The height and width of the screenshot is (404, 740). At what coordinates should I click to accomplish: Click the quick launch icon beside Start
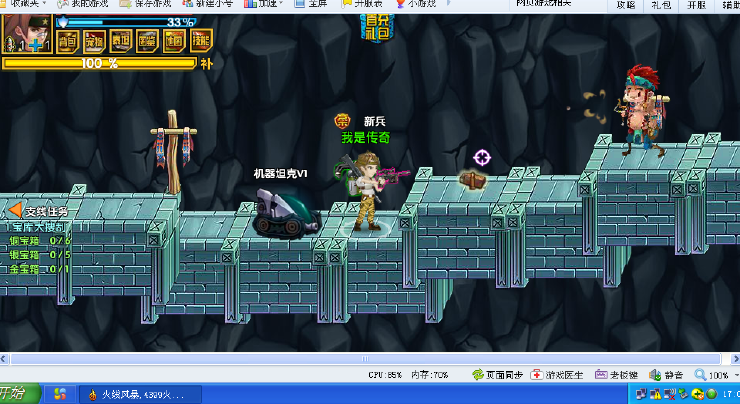[x=60, y=394]
